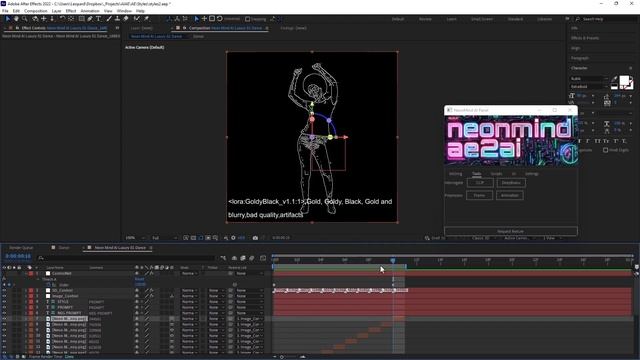Toggle visibility eye of PROMPT layer
This screenshot has height=360, width=640.
coord(4,307)
